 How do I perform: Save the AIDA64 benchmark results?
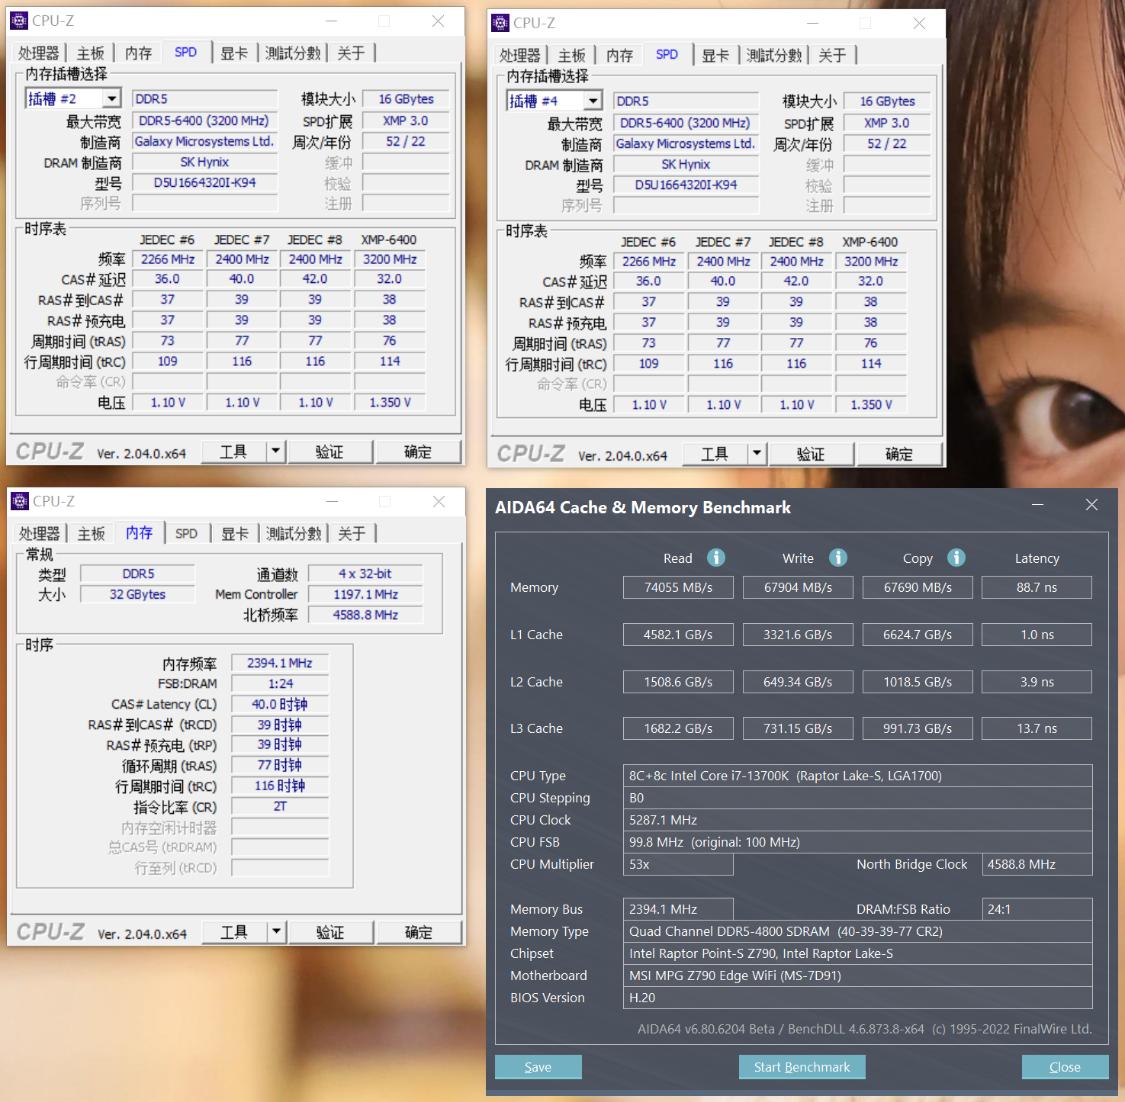pyautogui.click(x=538, y=1066)
